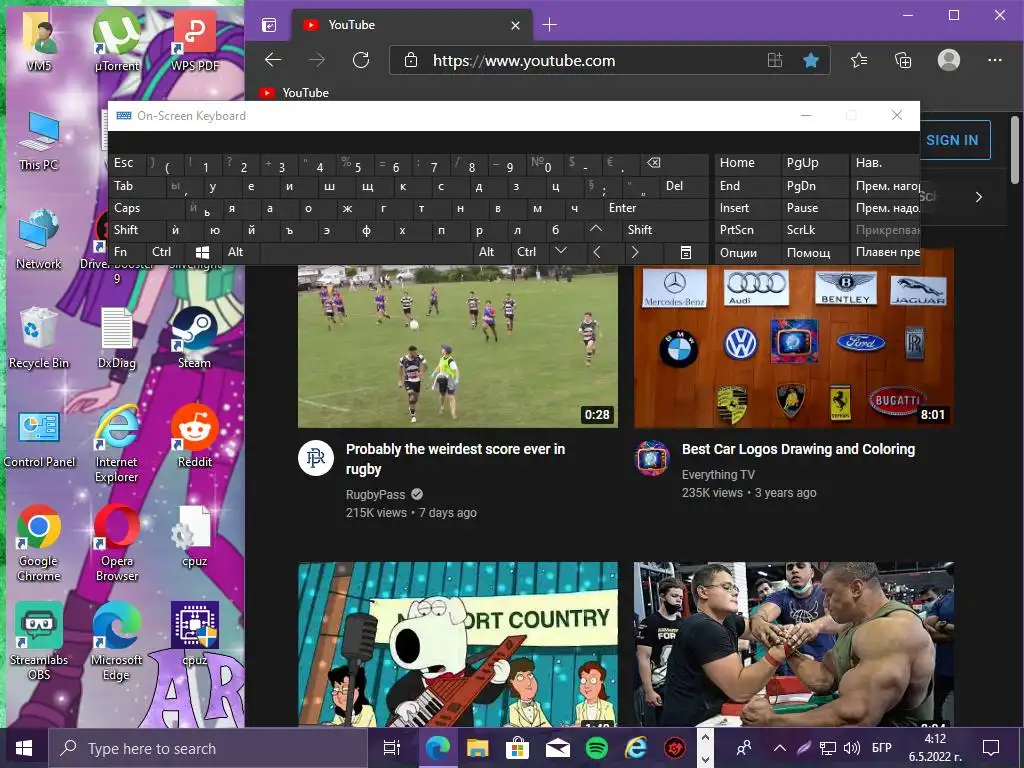1024x768 pixels.
Task: Click the Windows logo key on the On-Screen Keyboard
Action: point(202,253)
